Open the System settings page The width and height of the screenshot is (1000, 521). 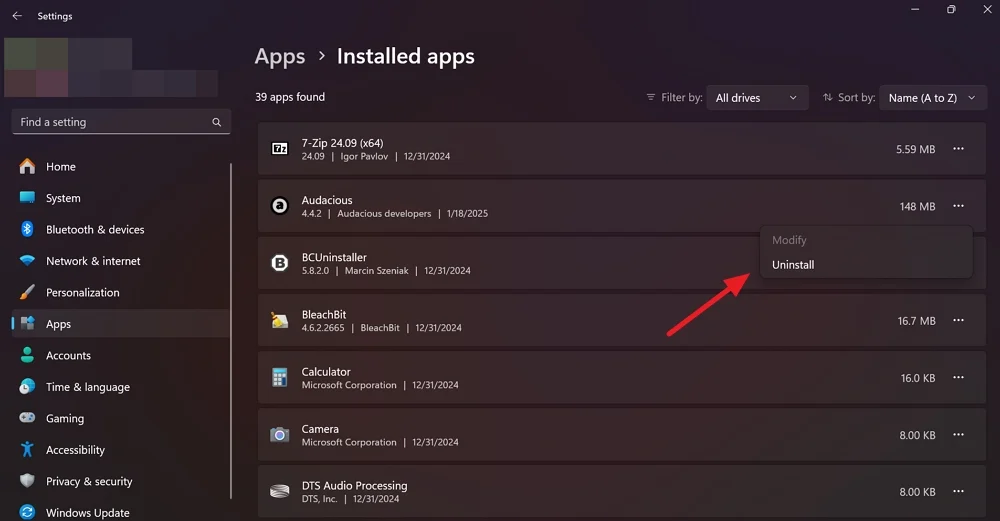click(121, 198)
